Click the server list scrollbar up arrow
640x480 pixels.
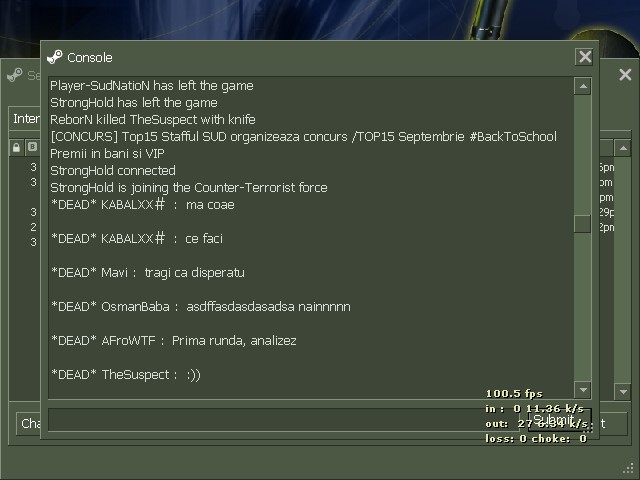[x=623, y=148]
